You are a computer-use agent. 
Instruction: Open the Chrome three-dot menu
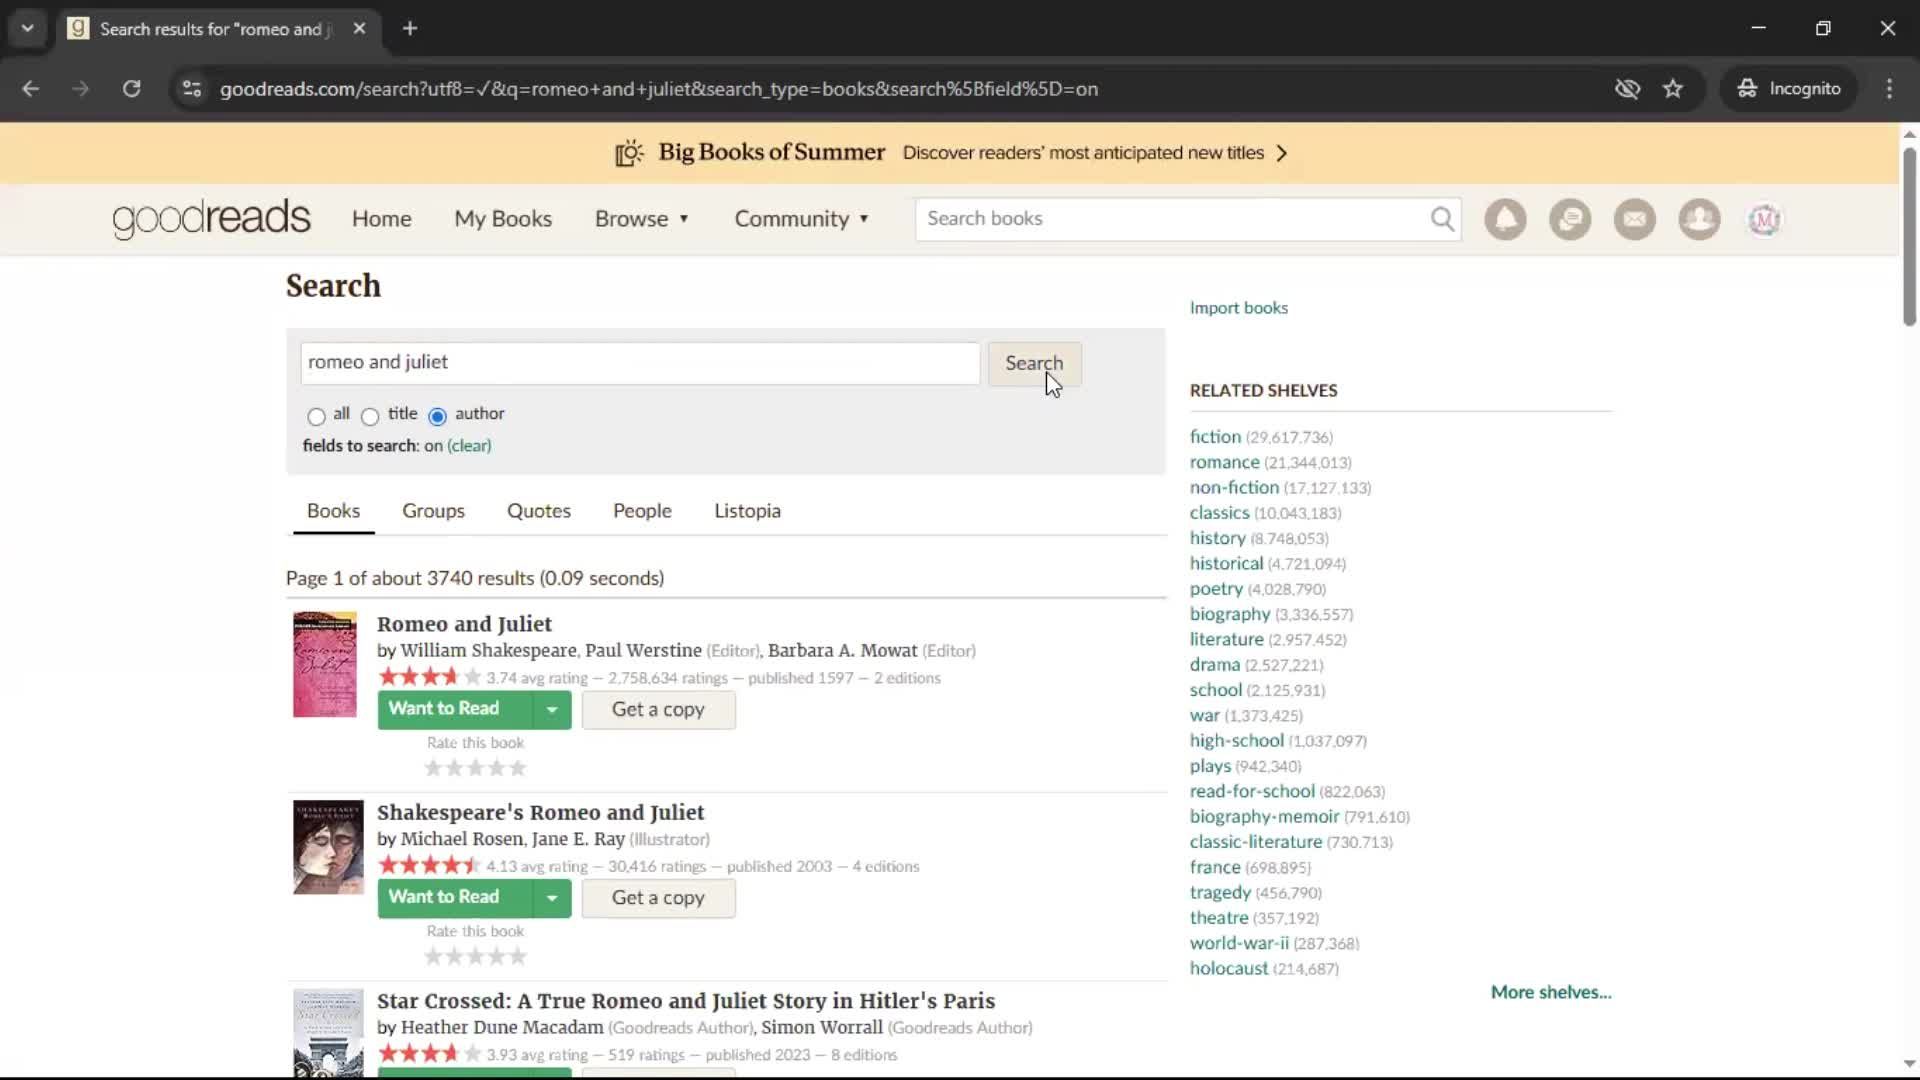pyautogui.click(x=1889, y=88)
